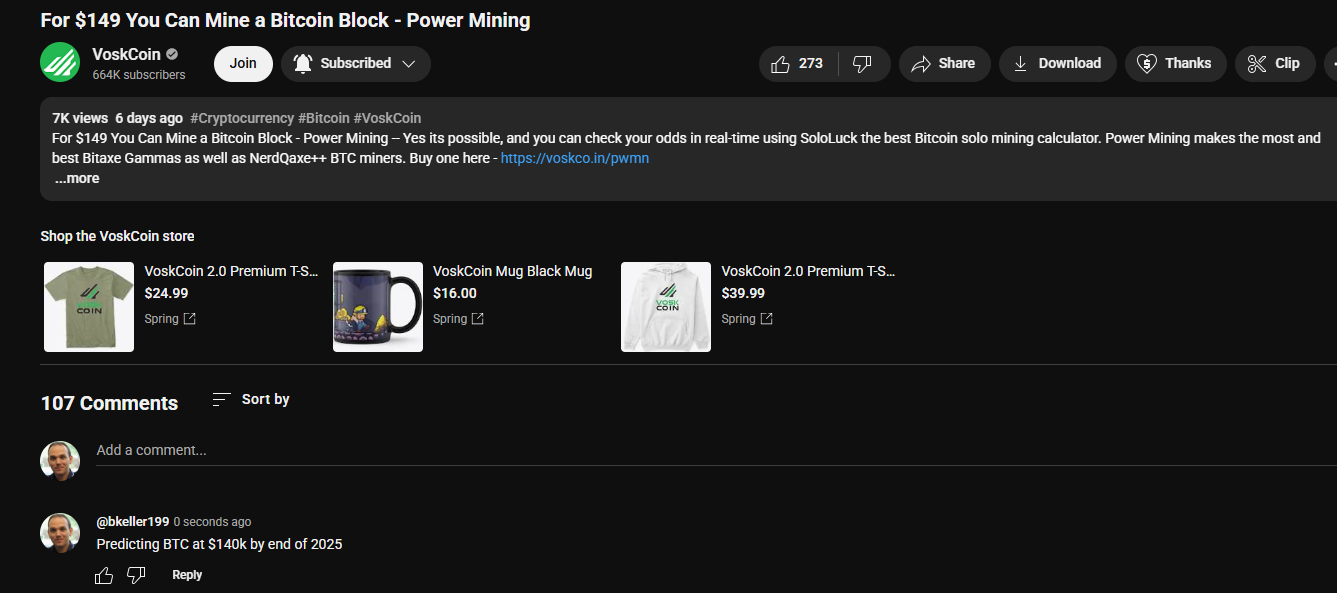Share the video
Viewport: 1337px width, 593px height.
pos(944,64)
